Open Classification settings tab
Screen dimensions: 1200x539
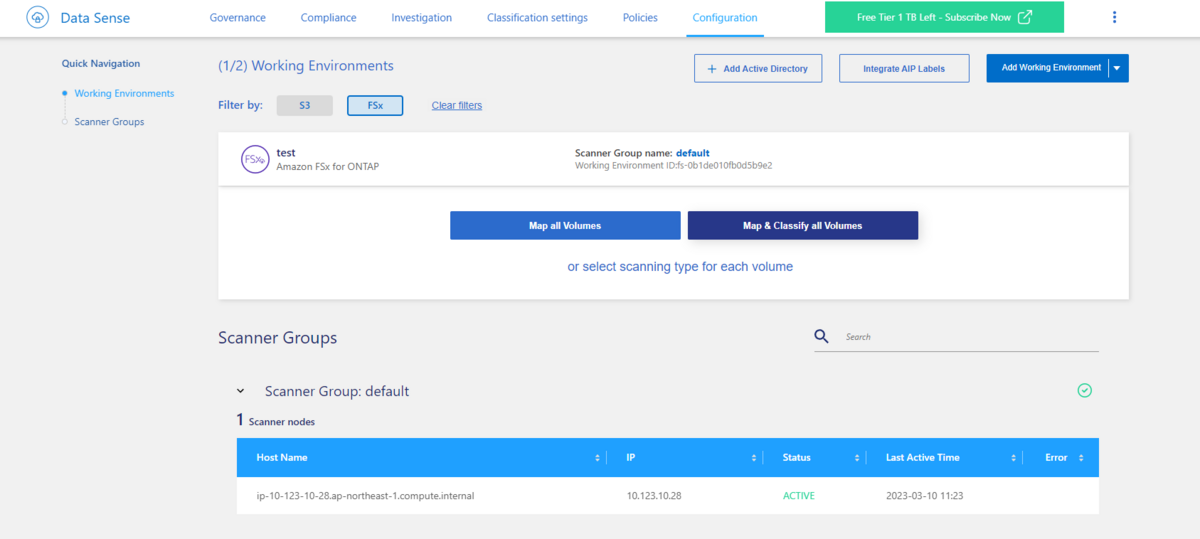click(537, 18)
